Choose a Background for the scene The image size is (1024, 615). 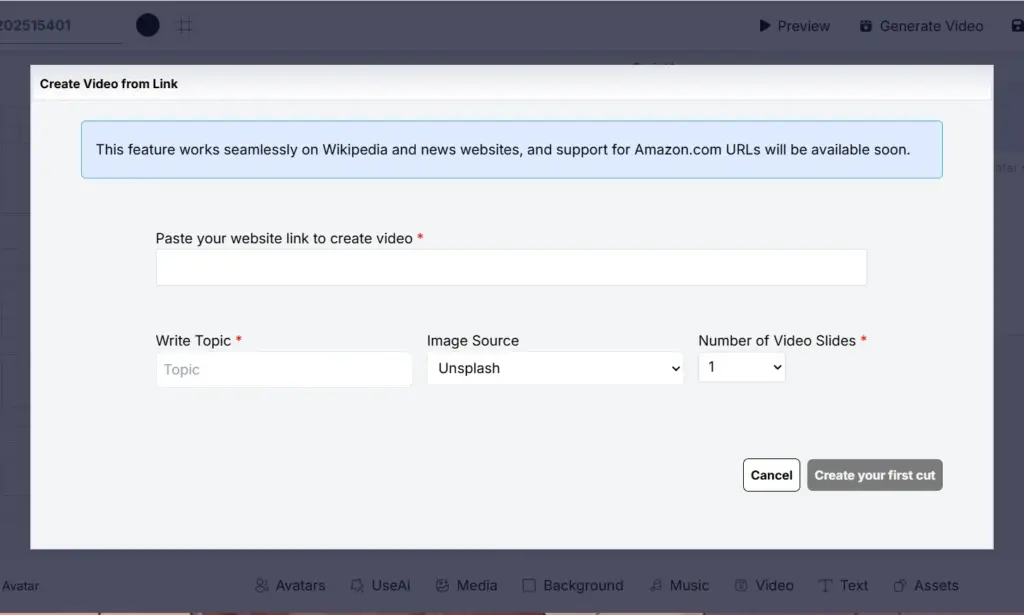tap(572, 585)
